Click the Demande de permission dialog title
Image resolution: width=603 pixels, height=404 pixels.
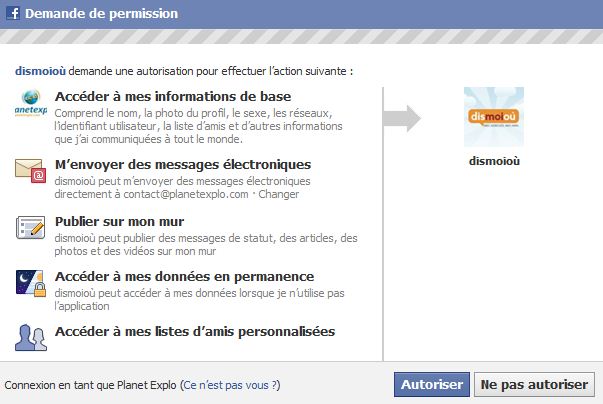(102, 13)
